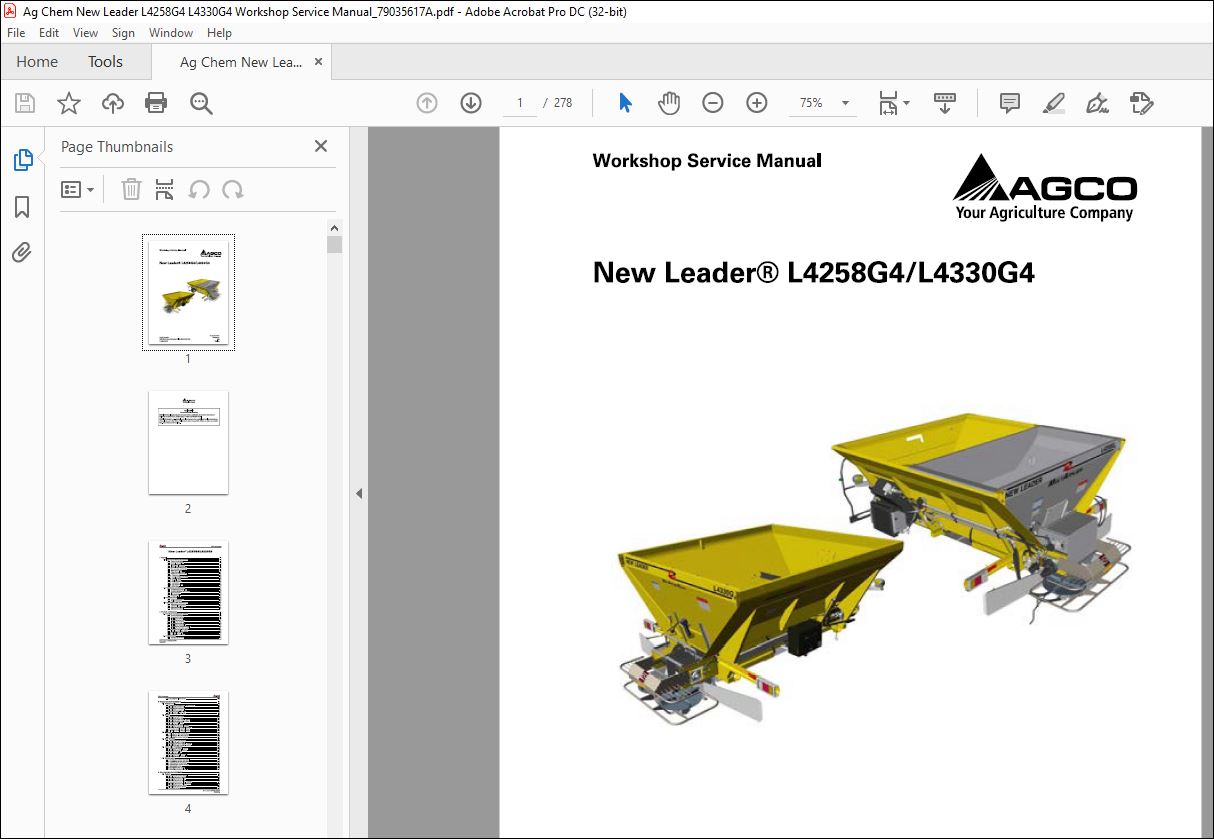Open the Help menu
The height and width of the screenshot is (839, 1214).
click(x=219, y=33)
